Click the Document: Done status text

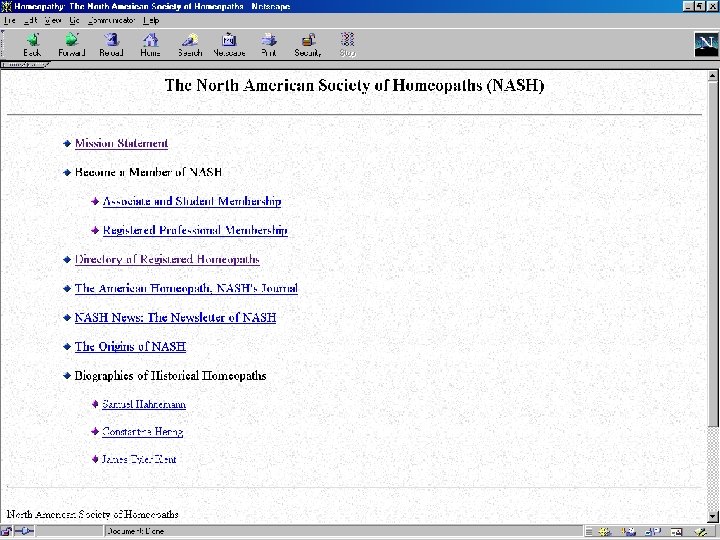pyautogui.click(x=135, y=531)
